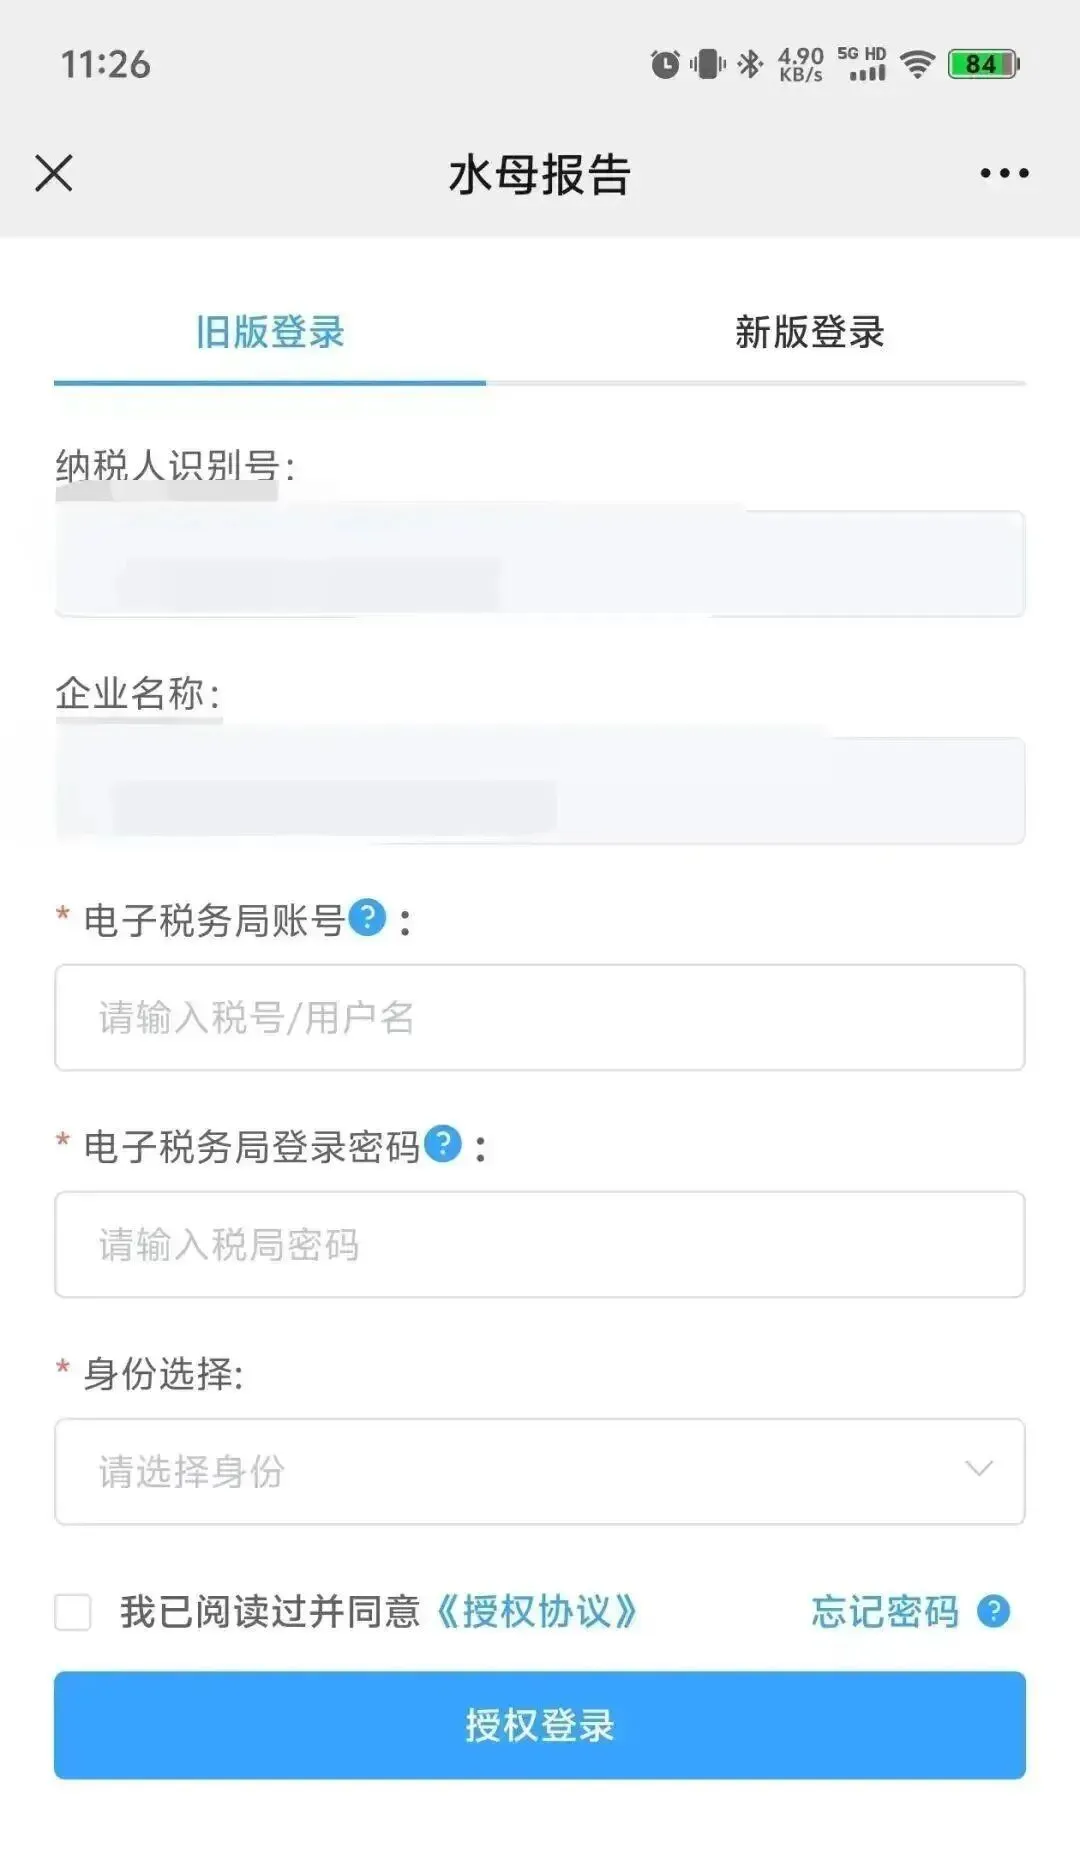Tap the battery indicator showing 84

click(984, 64)
